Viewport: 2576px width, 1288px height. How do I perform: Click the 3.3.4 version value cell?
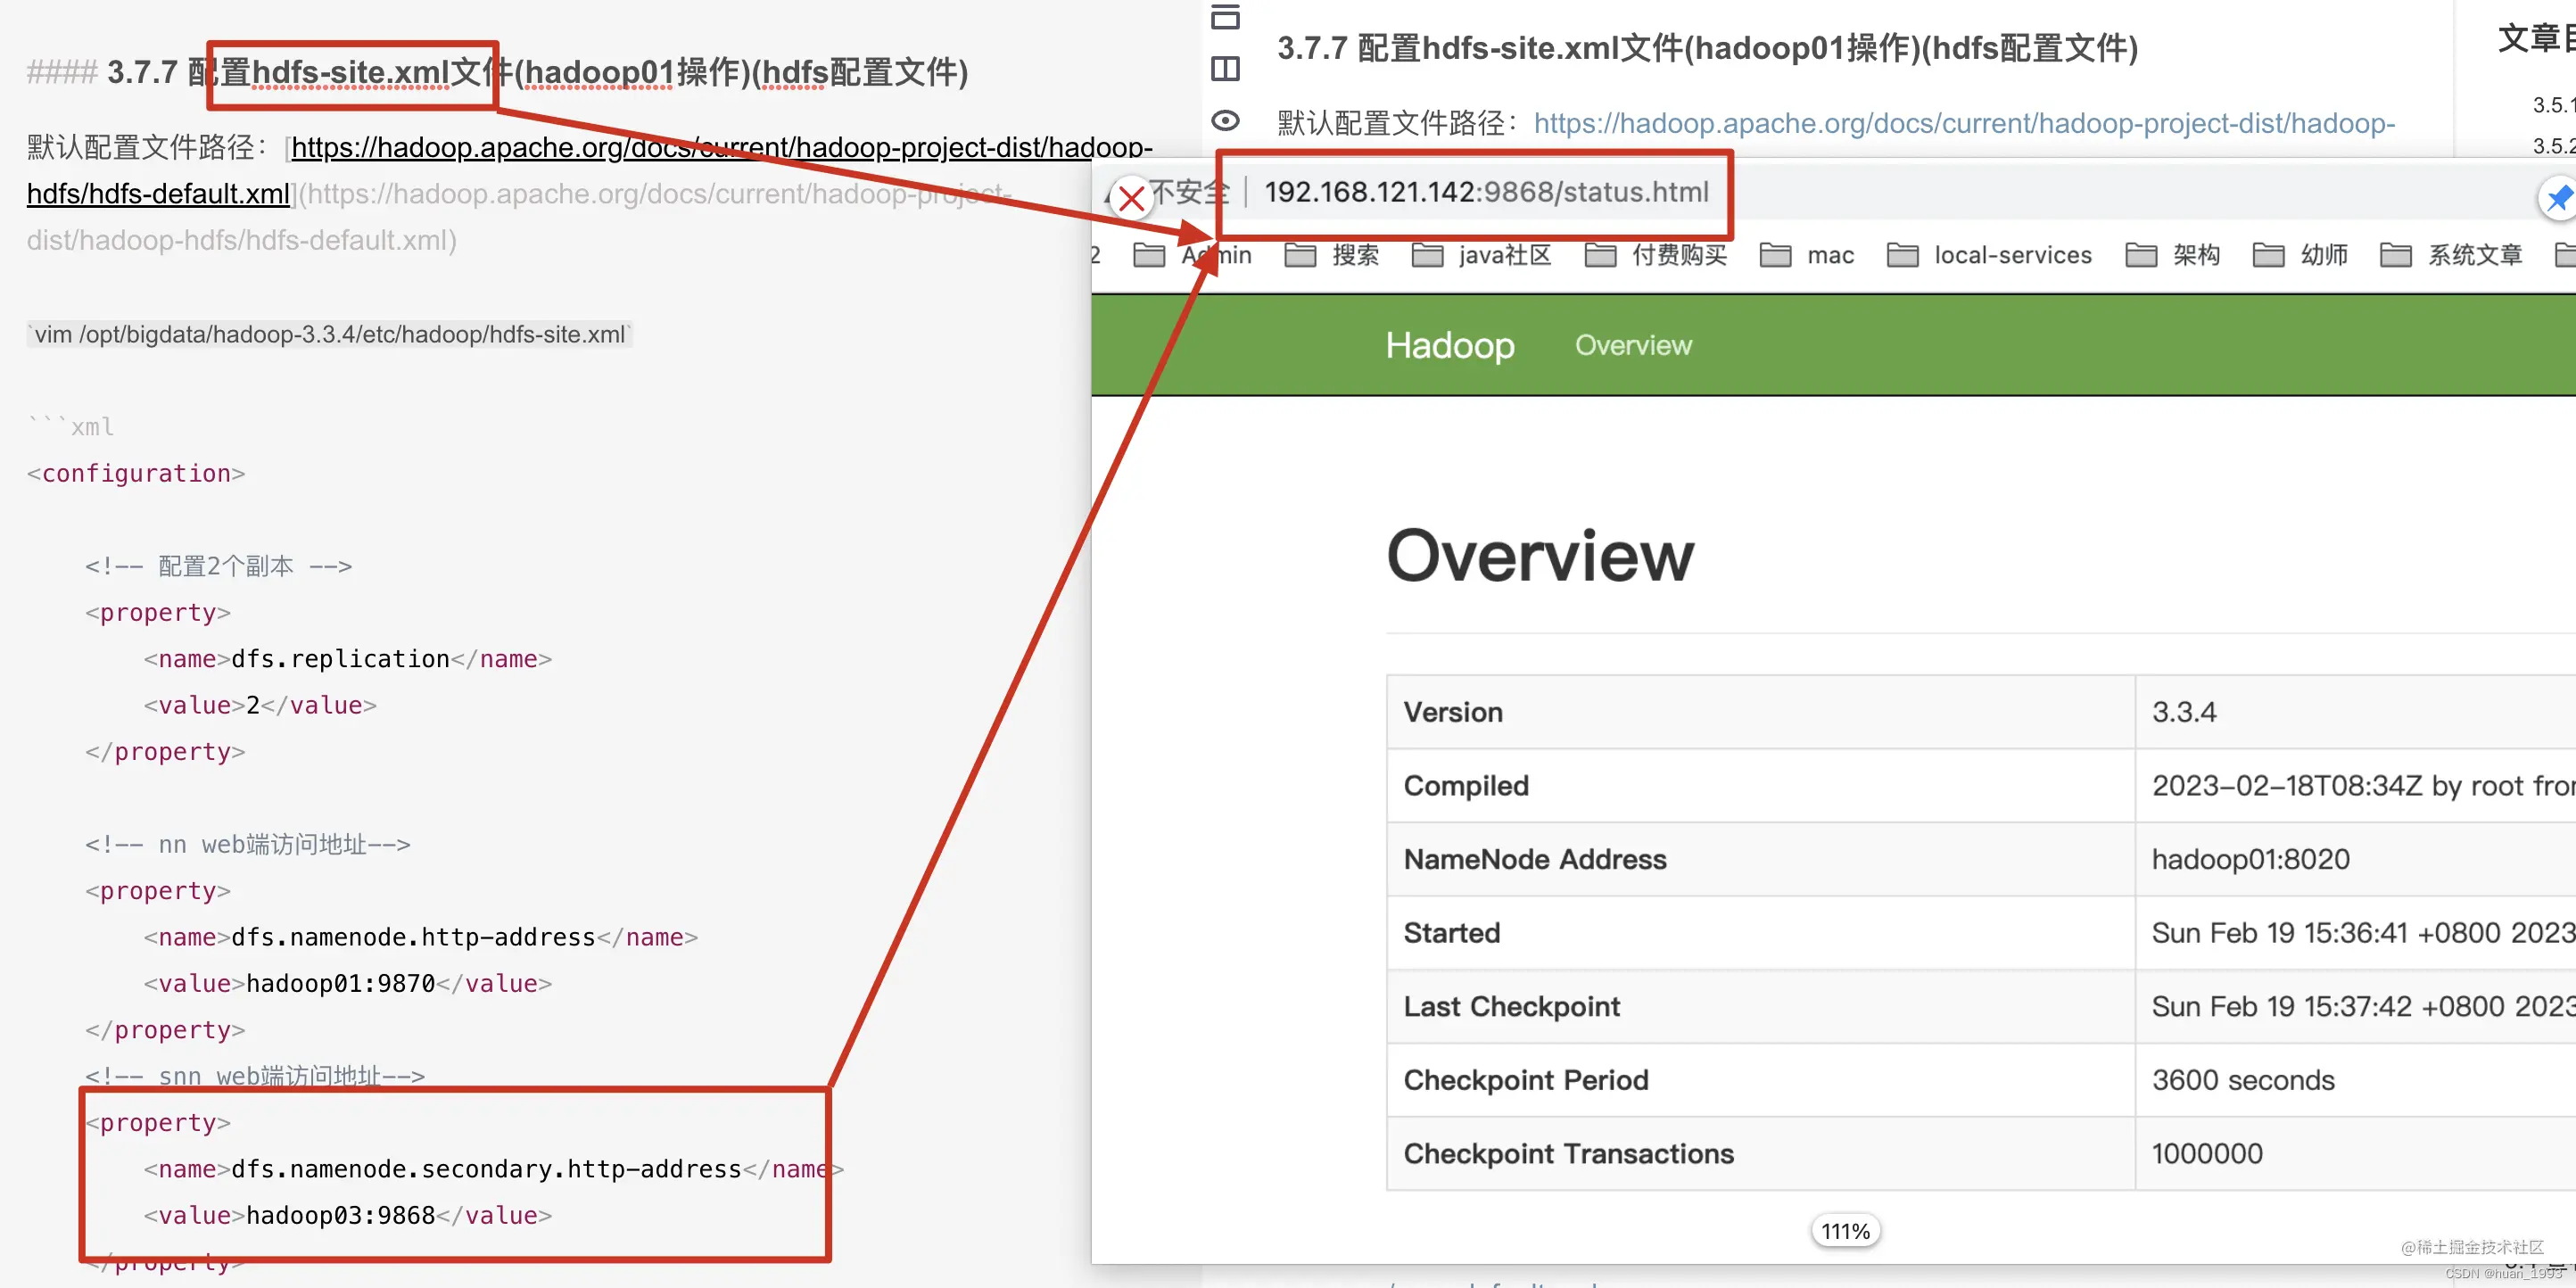[x=2184, y=712]
